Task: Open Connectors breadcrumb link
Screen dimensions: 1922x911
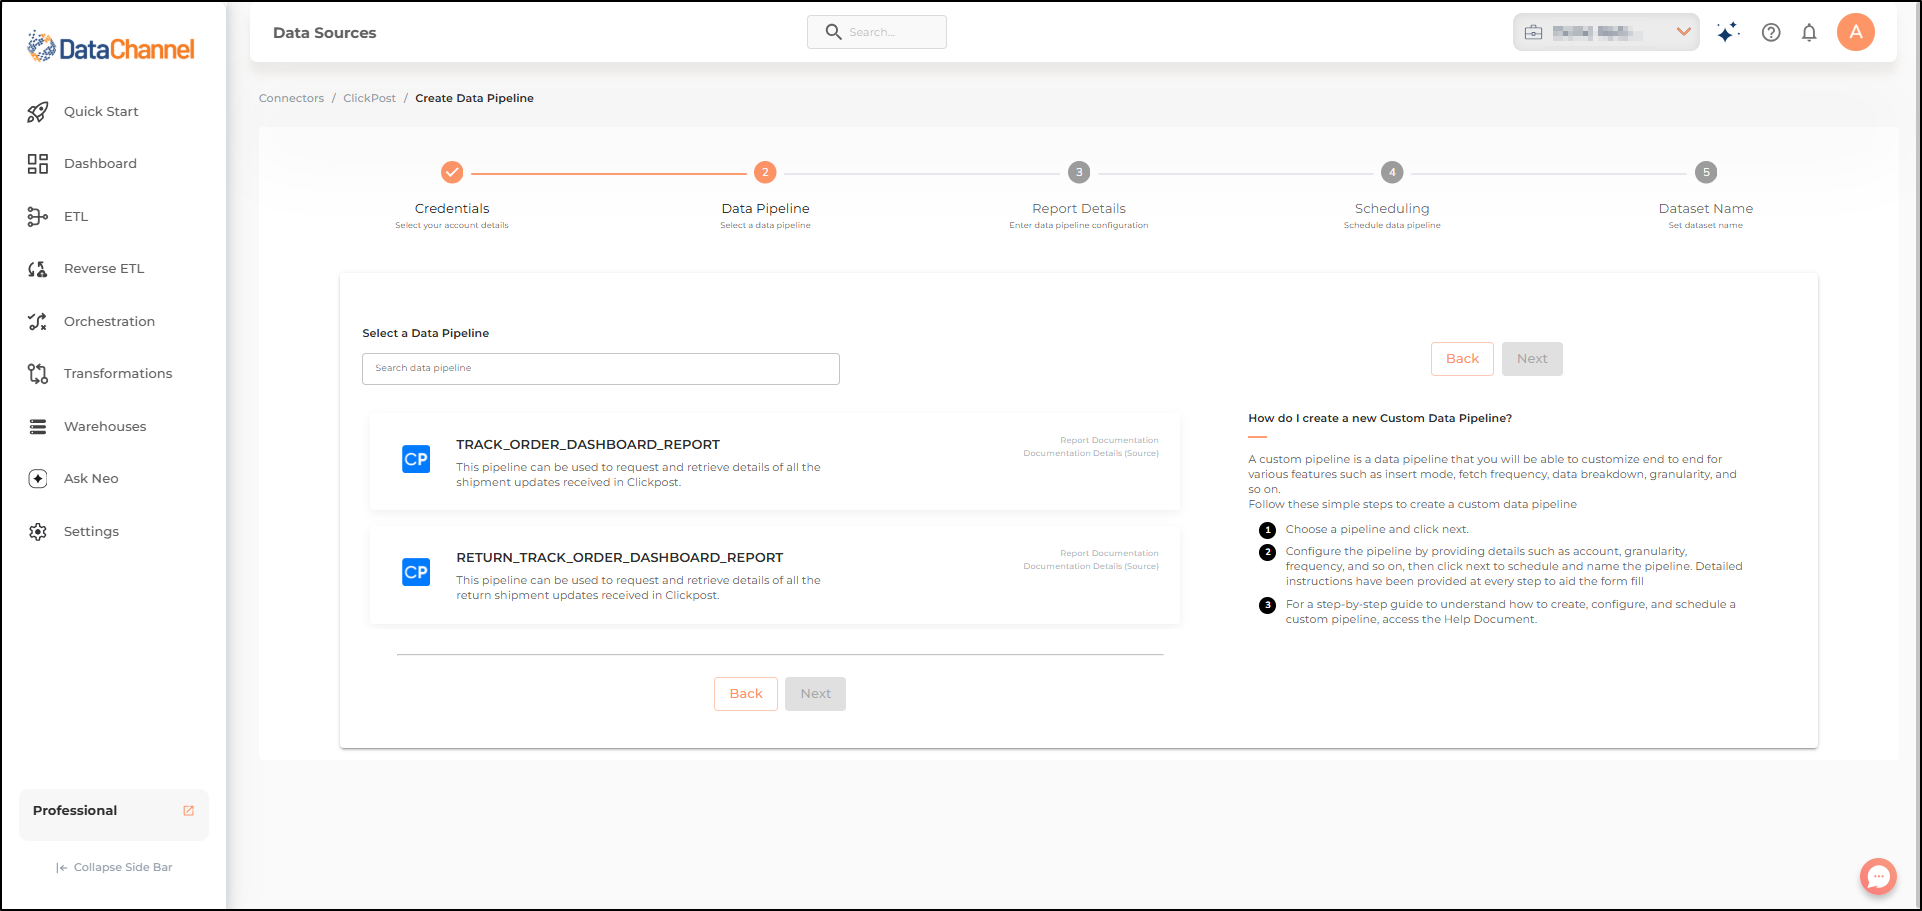Action: (x=291, y=98)
